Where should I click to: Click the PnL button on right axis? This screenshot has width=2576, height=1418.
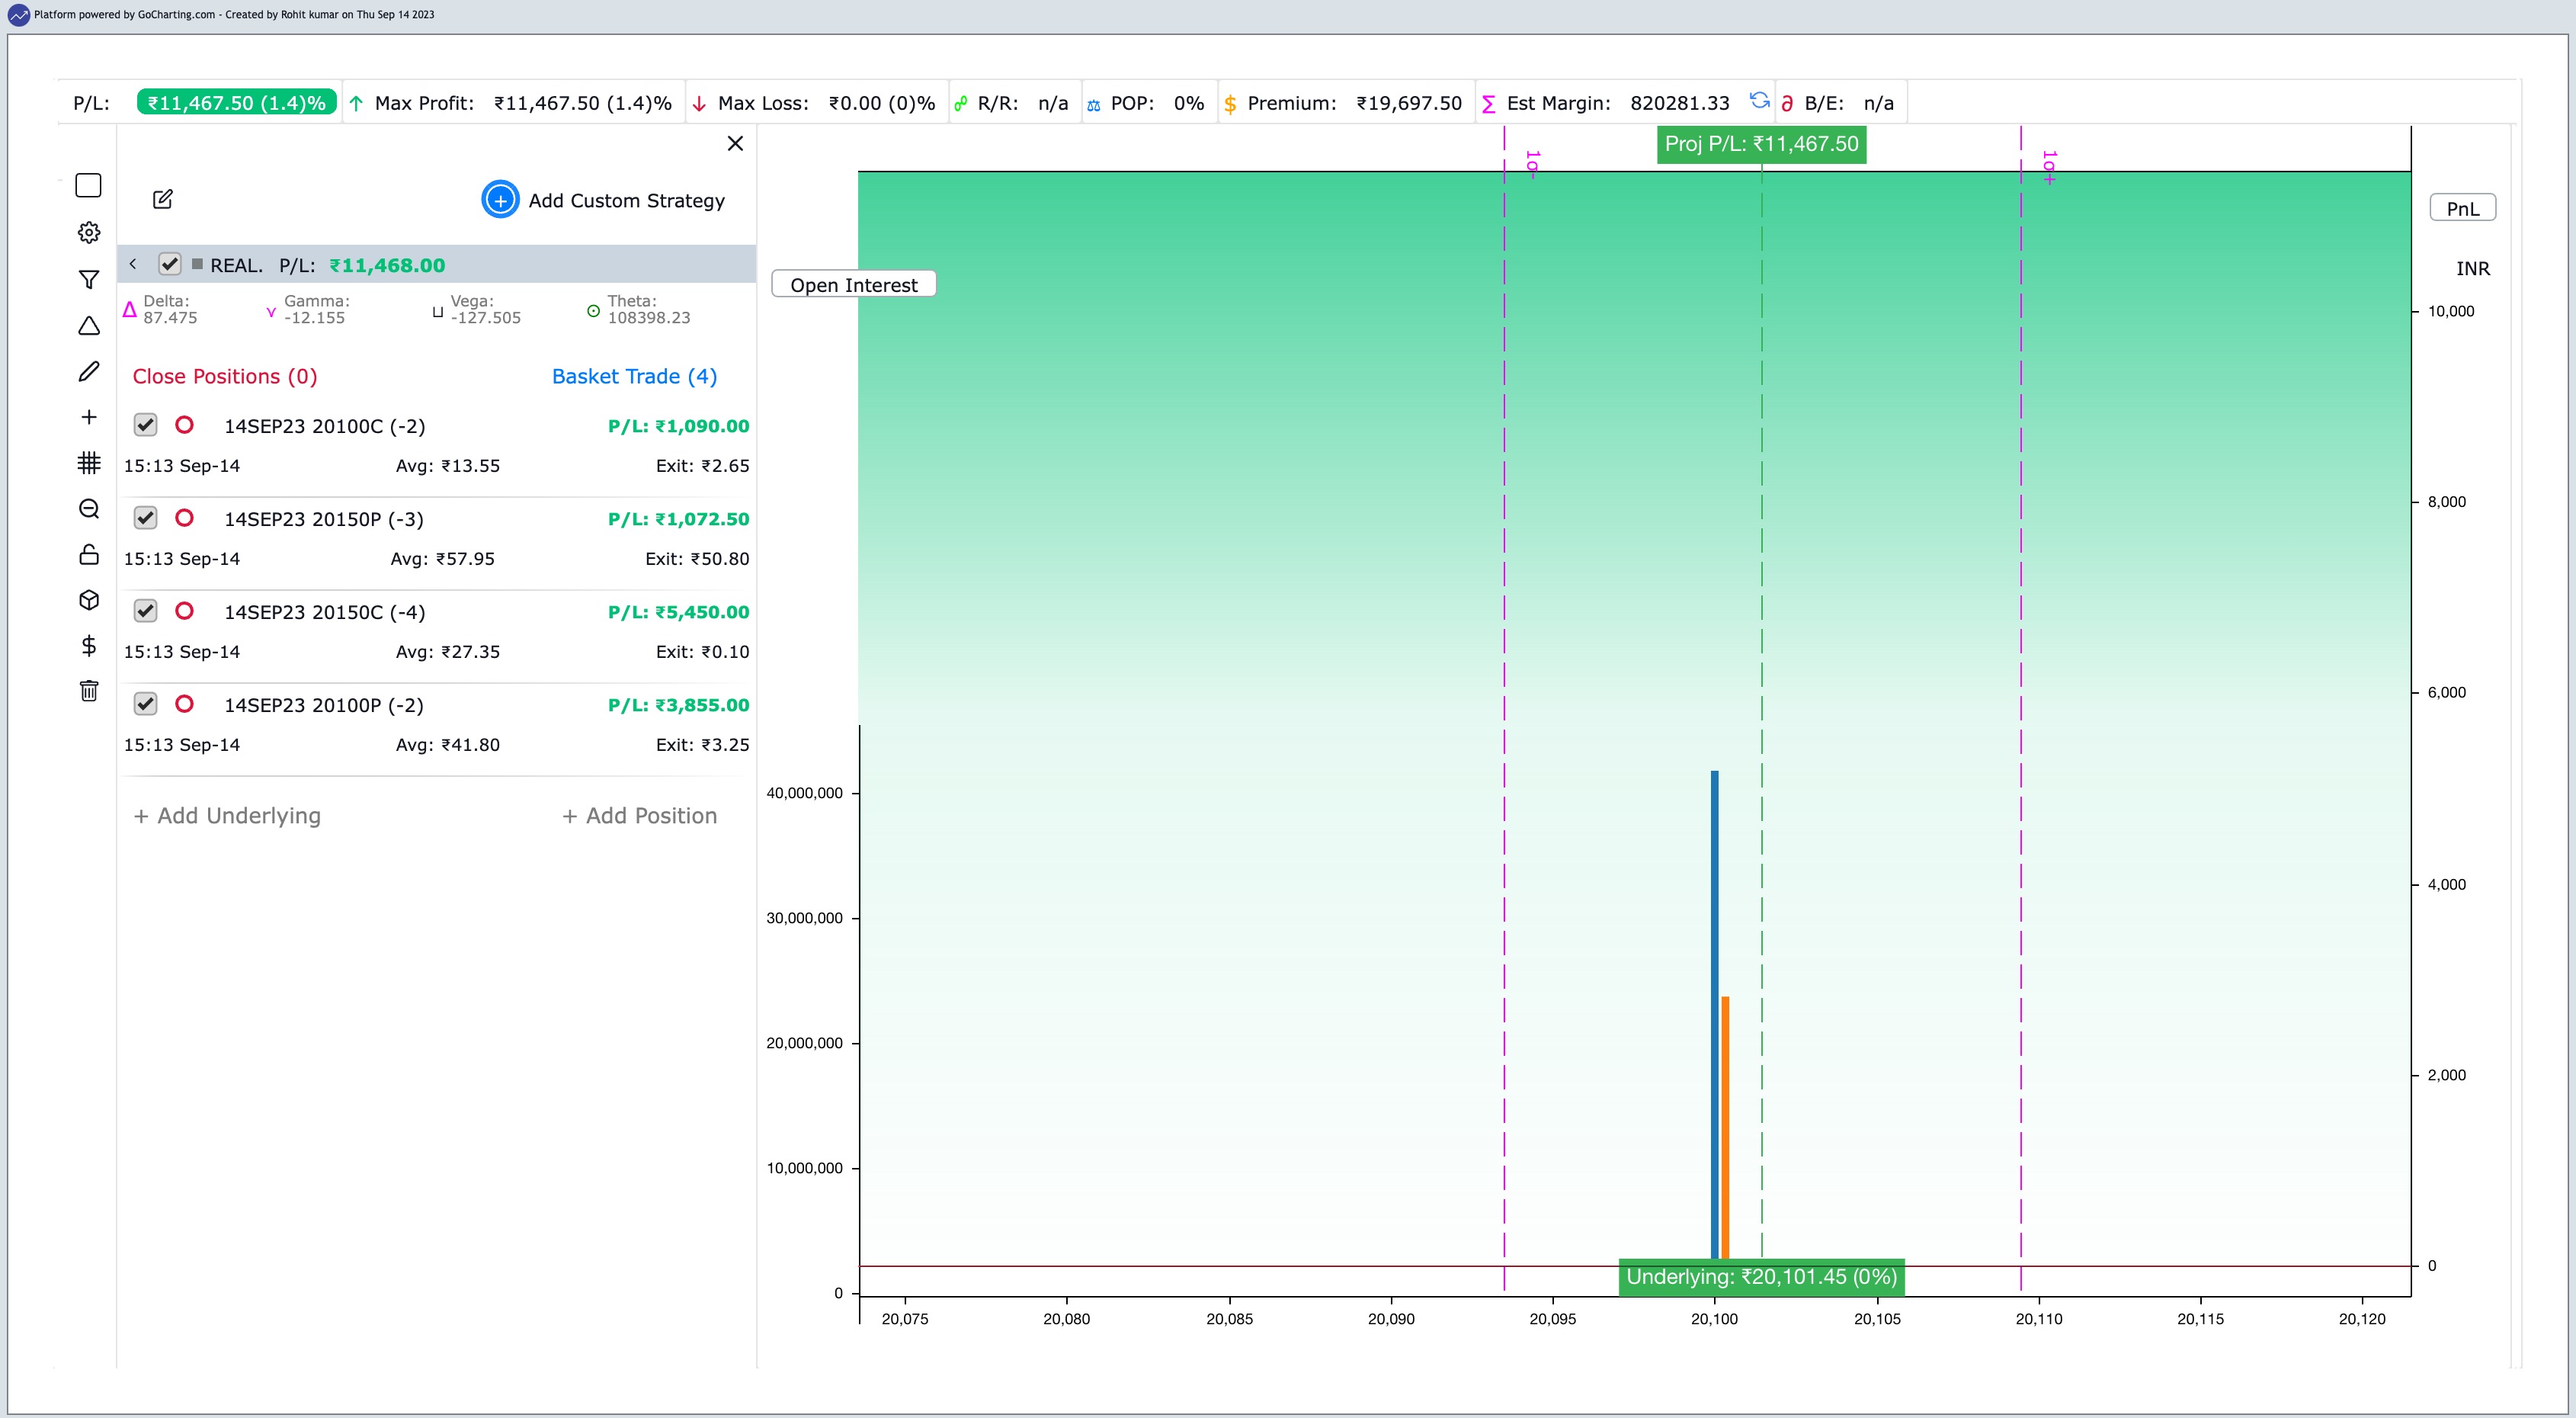2462,208
